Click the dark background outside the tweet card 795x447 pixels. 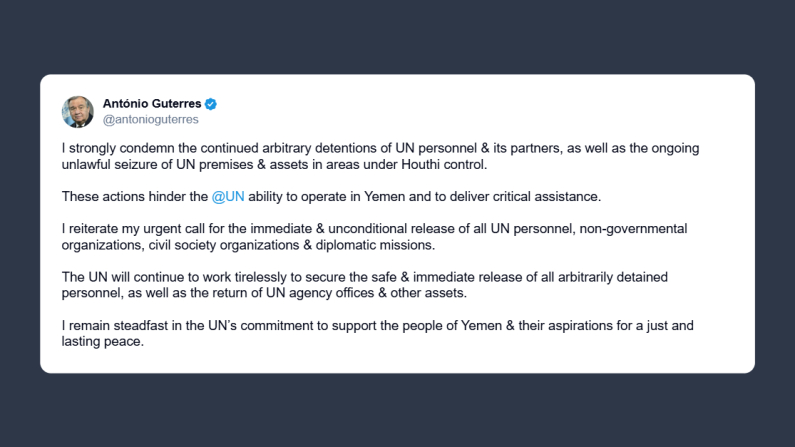[400, 410]
